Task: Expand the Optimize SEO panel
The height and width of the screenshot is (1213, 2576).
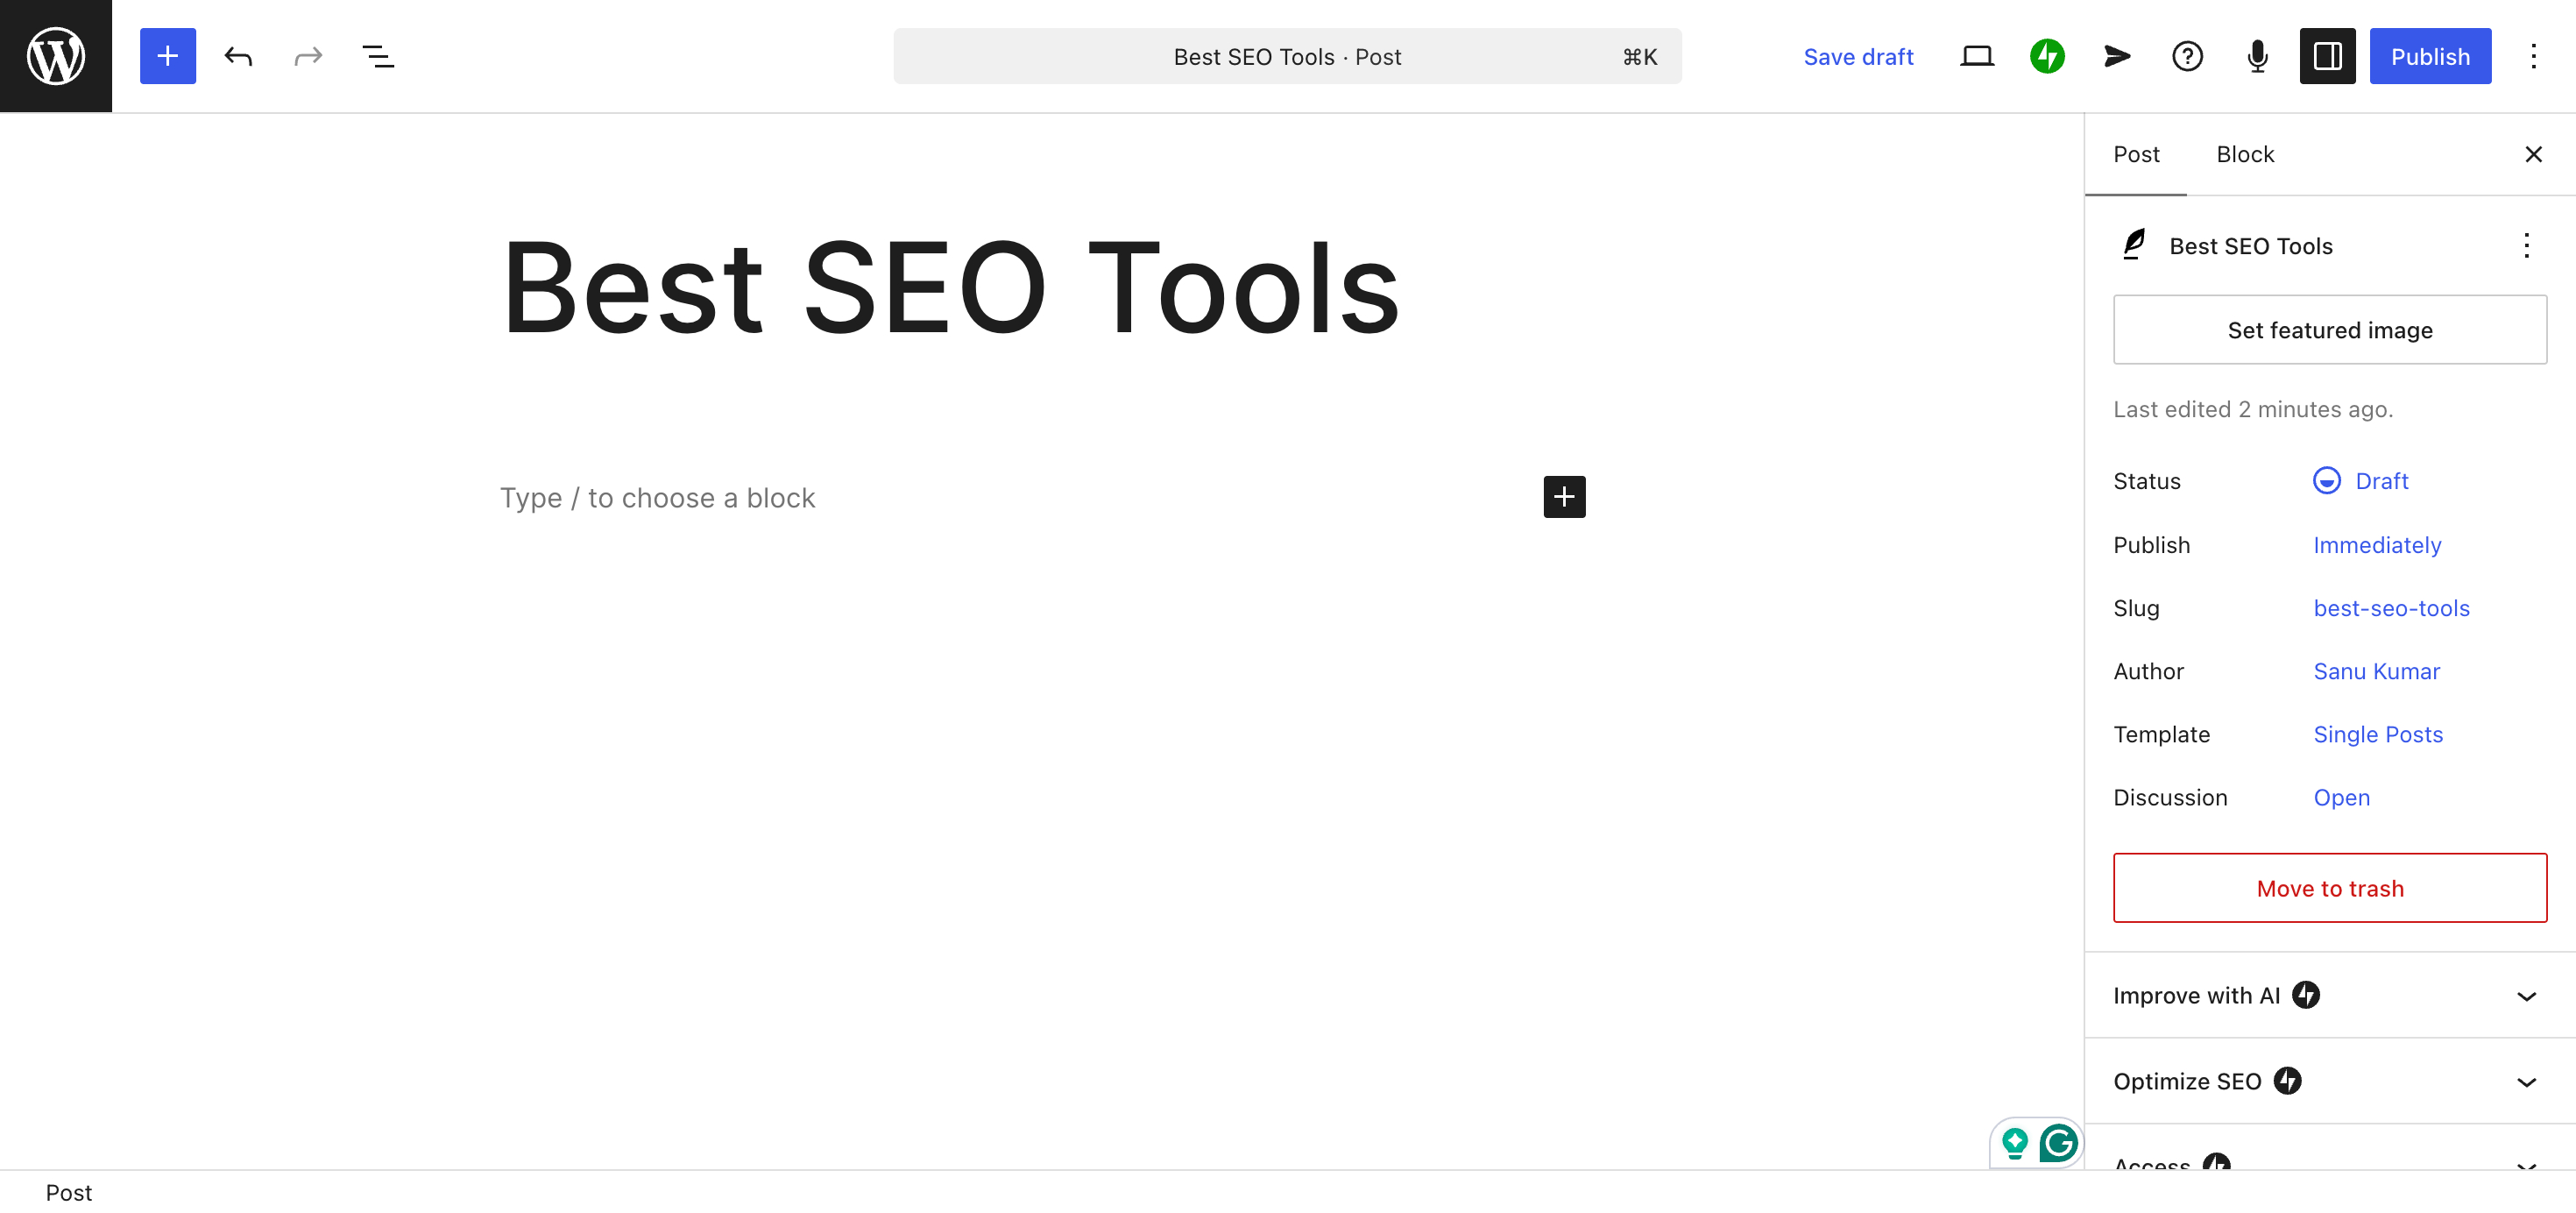Action: click(2330, 1081)
